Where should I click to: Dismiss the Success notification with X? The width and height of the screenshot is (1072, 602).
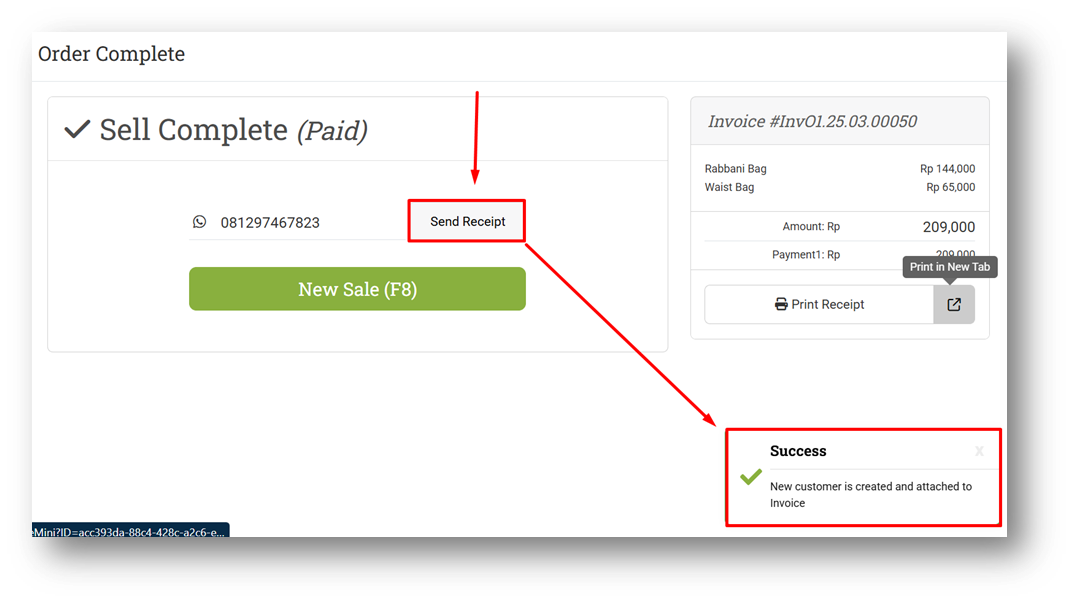click(x=979, y=451)
